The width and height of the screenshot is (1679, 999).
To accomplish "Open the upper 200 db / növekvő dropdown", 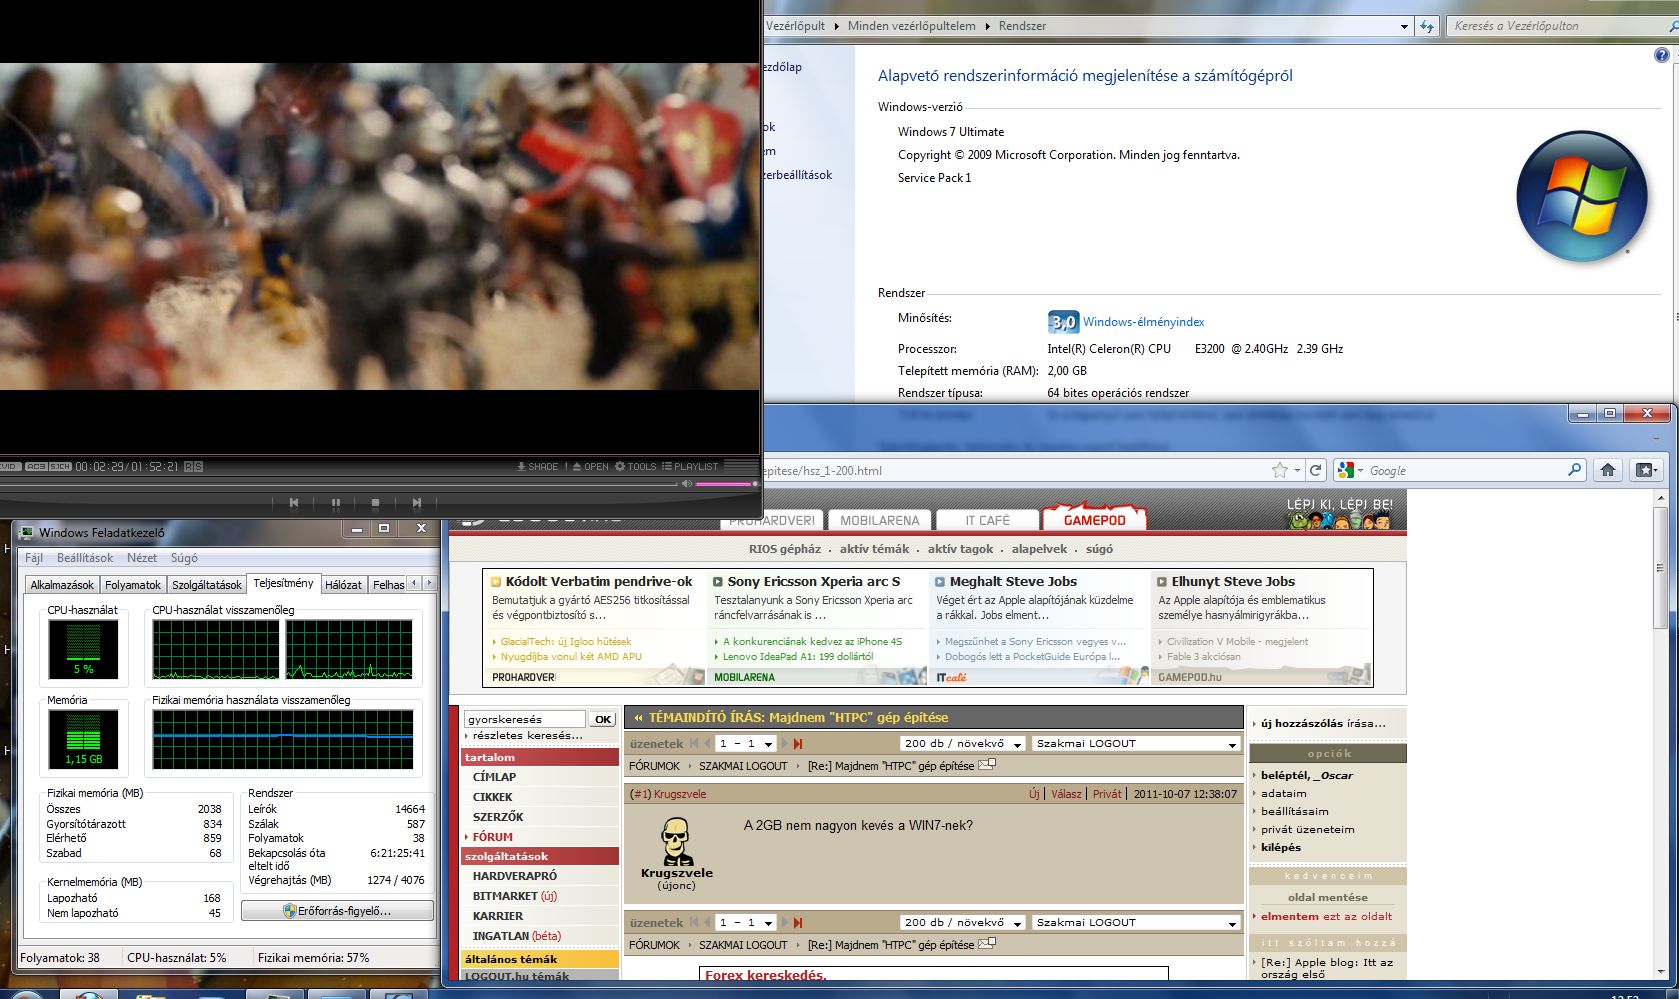I will (963, 744).
